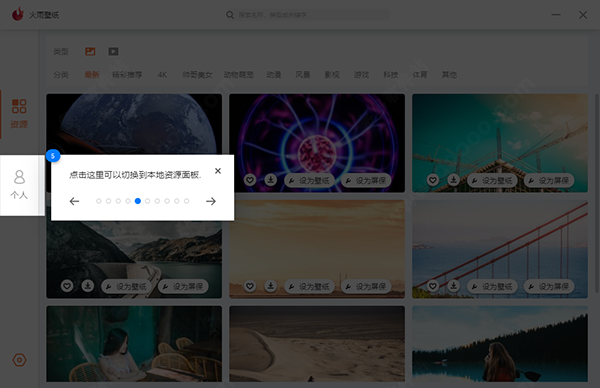This screenshot has height=388, width=600.
Task: Go to next tutorial tip arrow
Action: [x=211, y=201]
